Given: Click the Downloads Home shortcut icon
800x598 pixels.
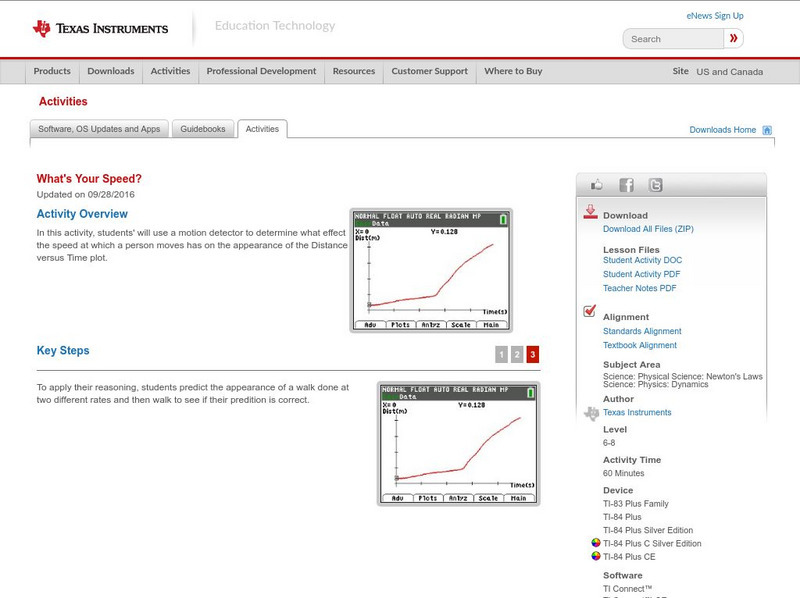Looking at the screenshot, I should (767, 129).
